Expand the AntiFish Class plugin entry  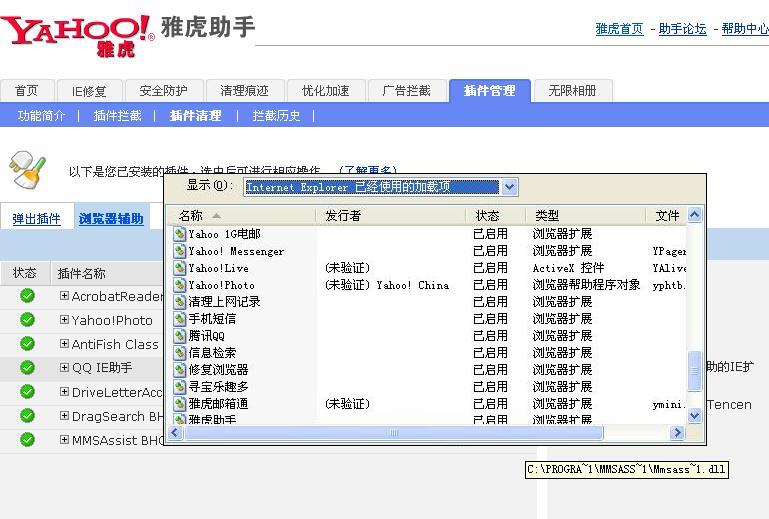coord(64,343)
